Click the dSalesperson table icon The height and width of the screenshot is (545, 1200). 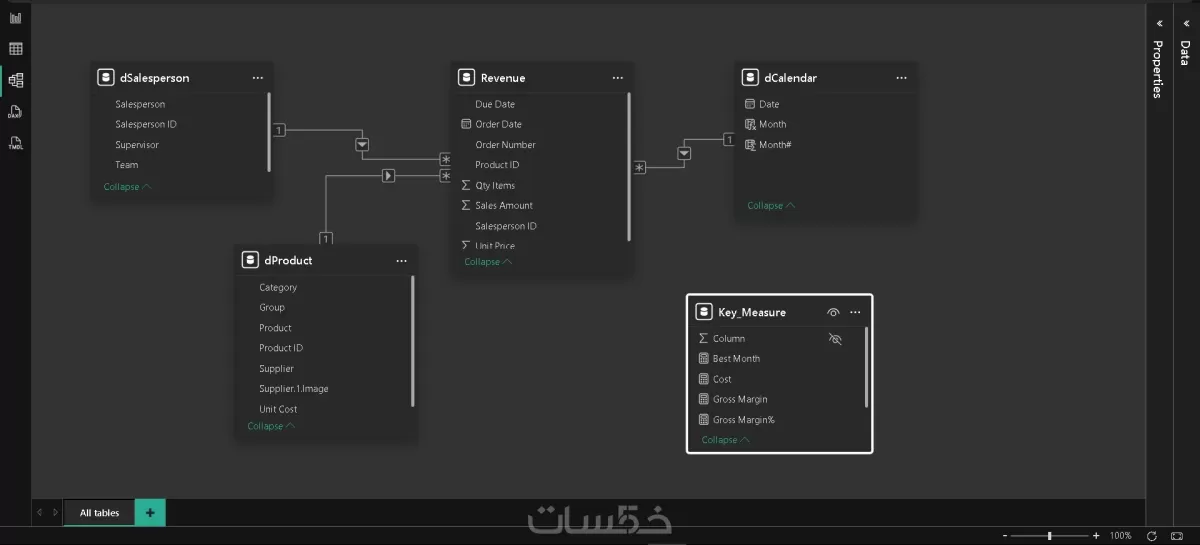click(105, 77)
